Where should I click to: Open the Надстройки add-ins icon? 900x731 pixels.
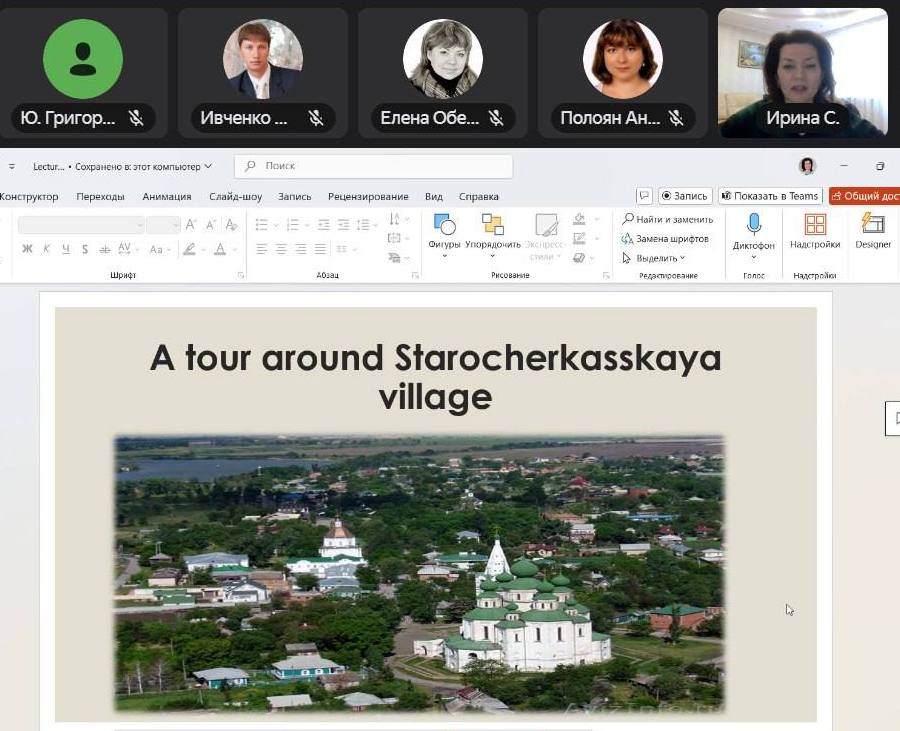click(815, 224)
